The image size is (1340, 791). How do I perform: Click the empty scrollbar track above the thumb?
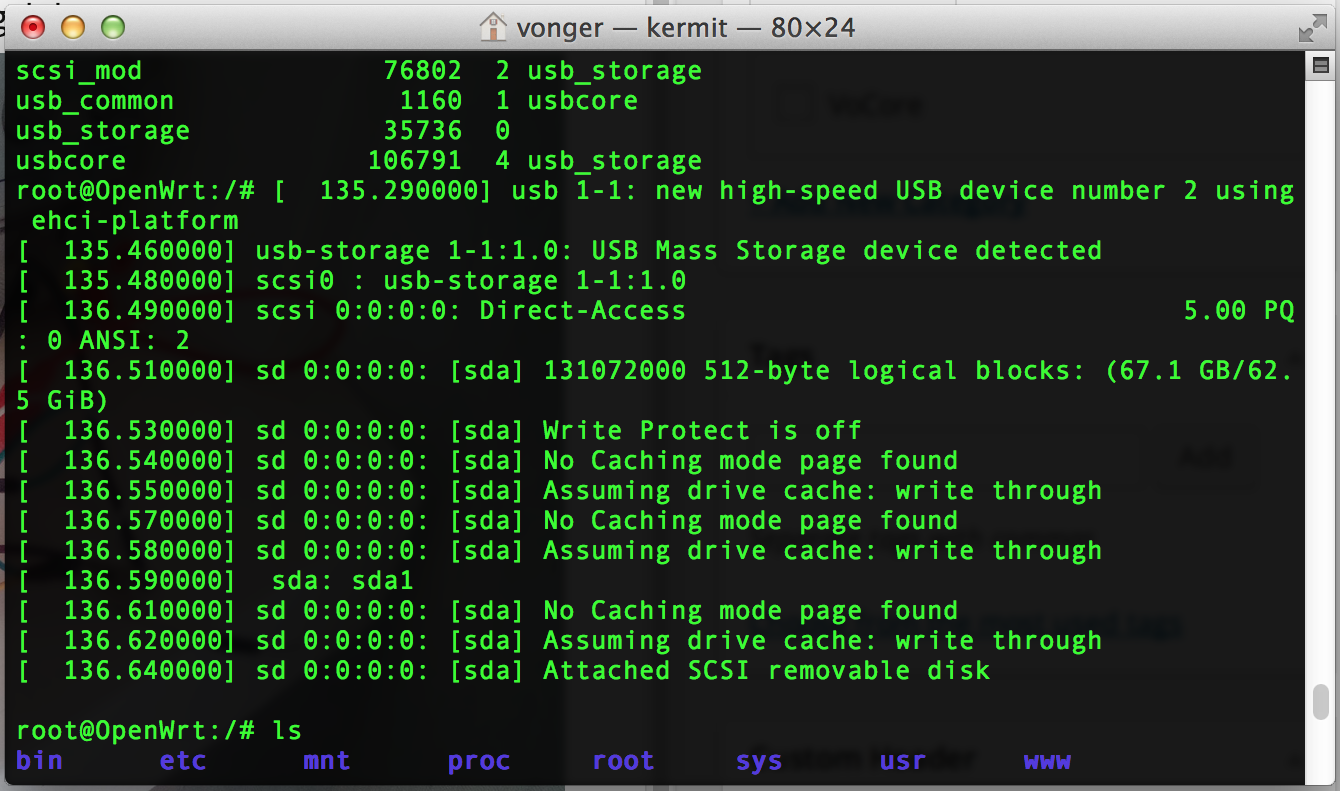pyautogui.click(x=1320, y=380)
